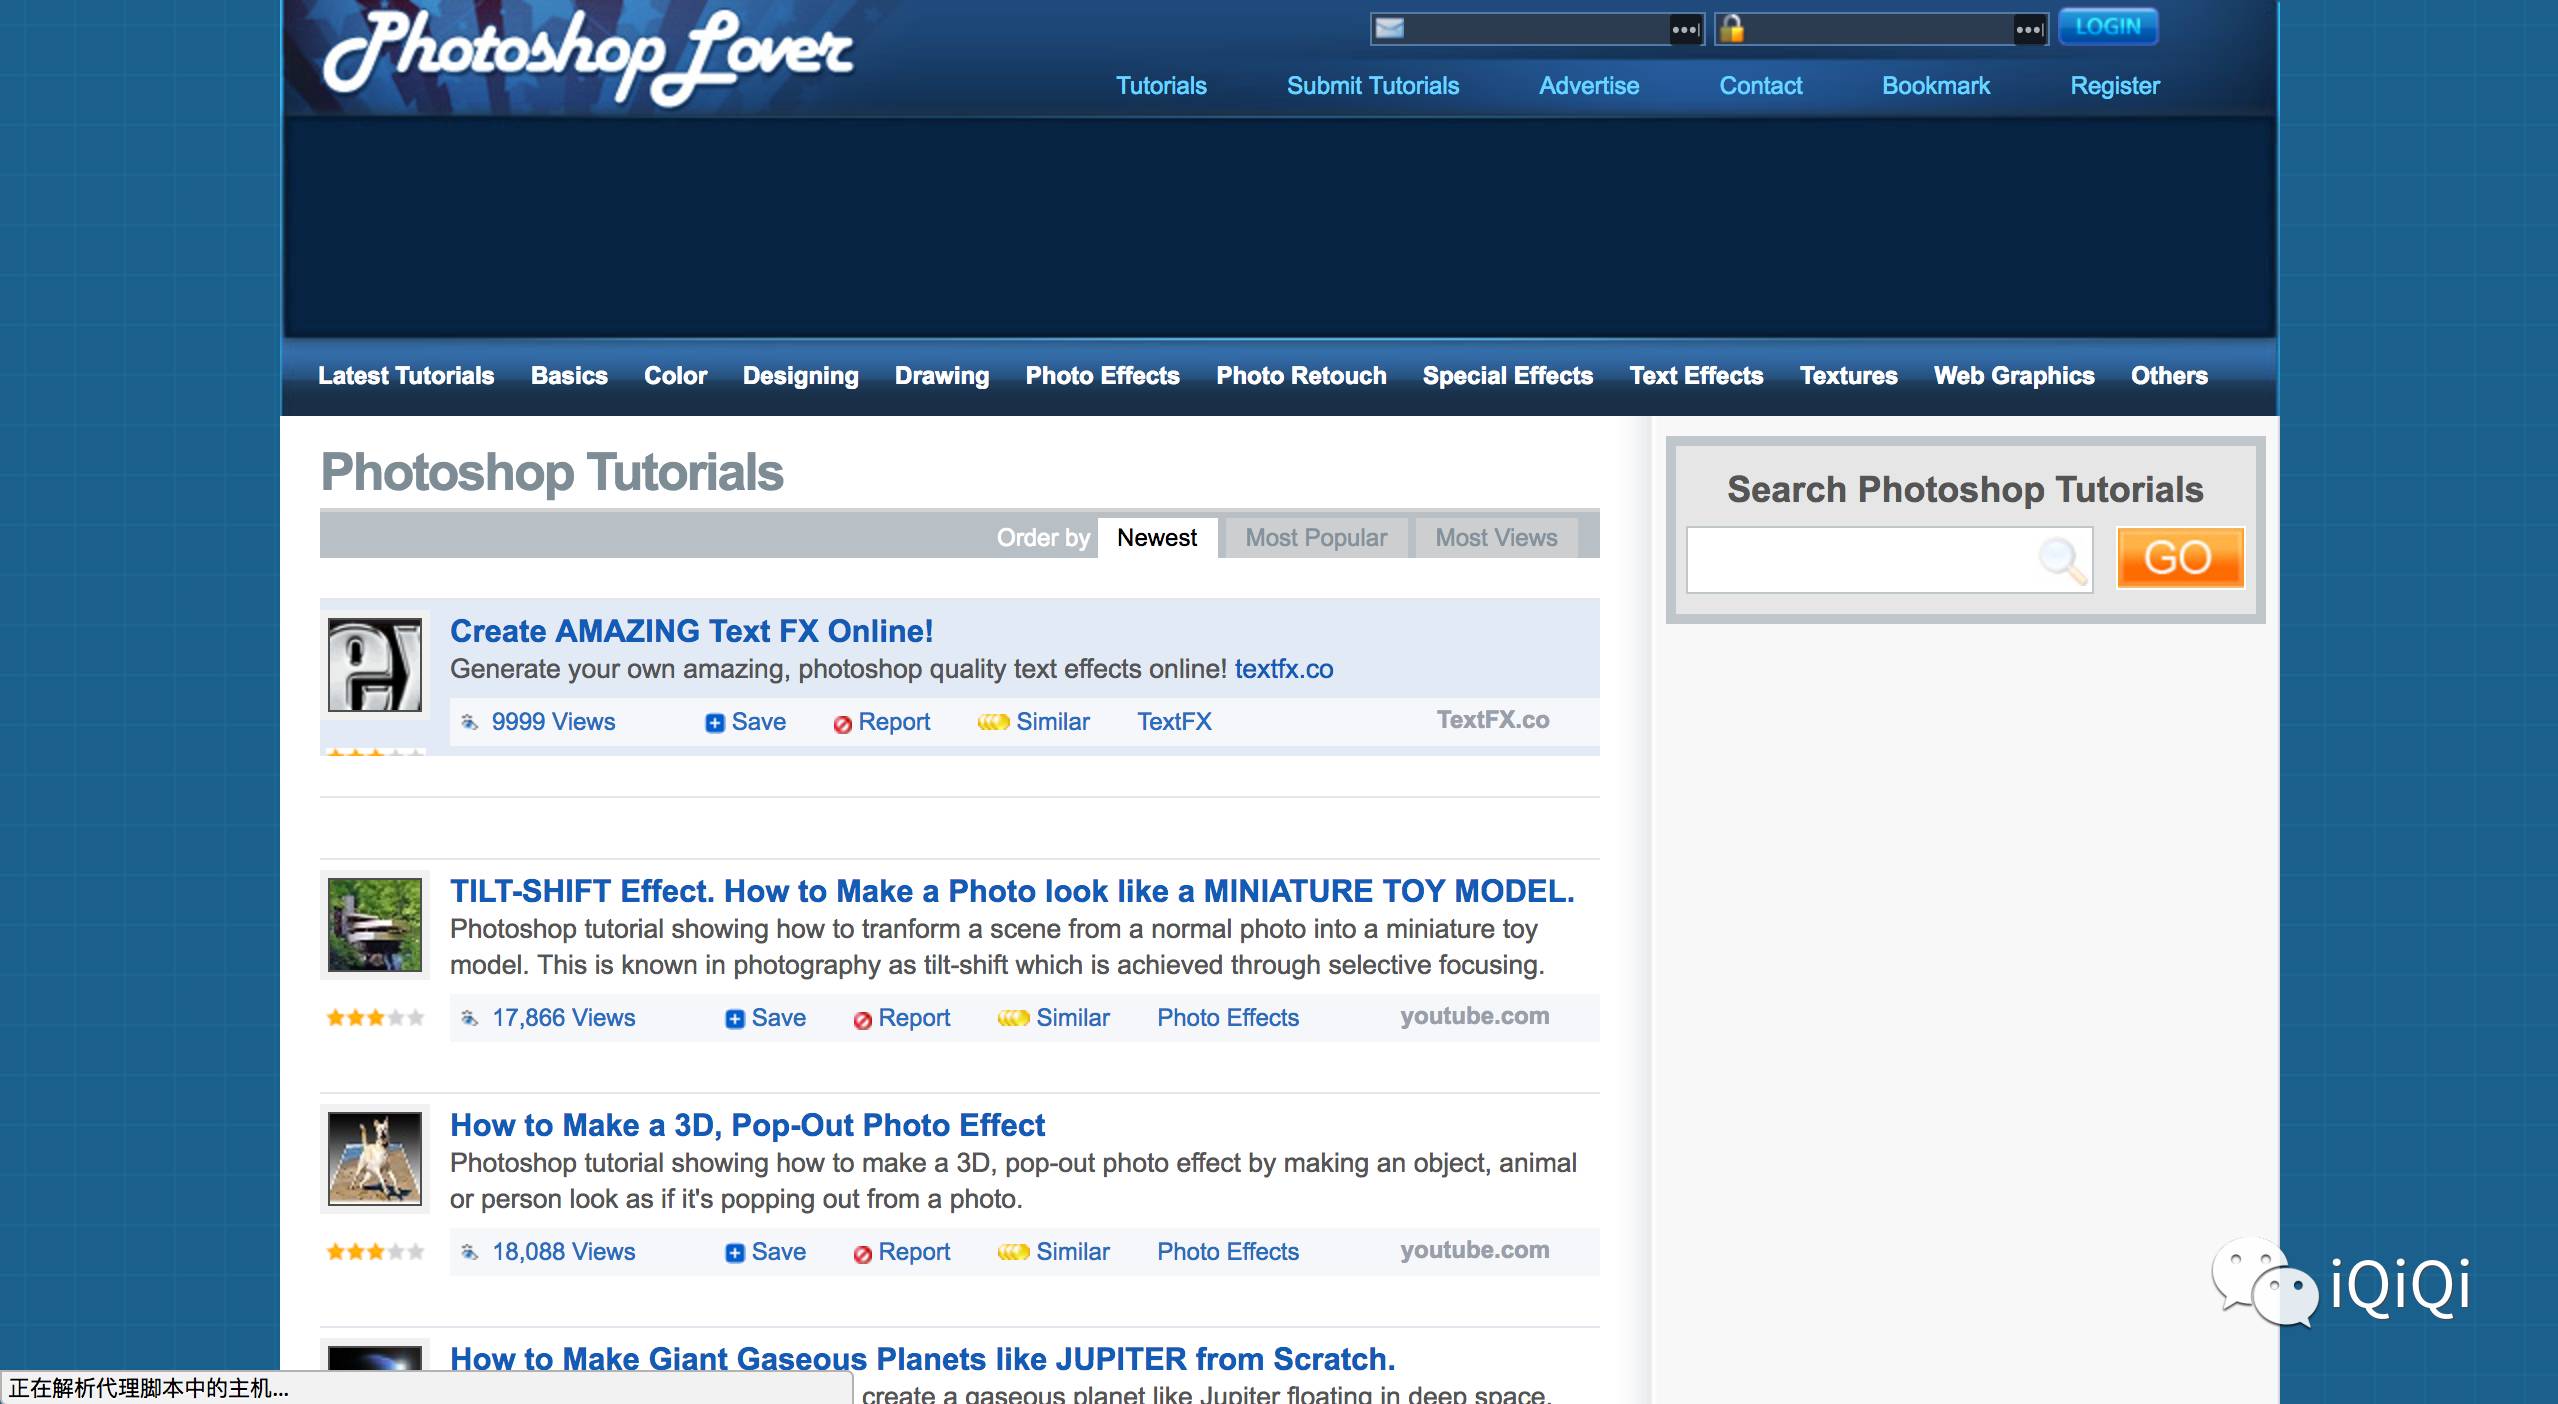Focus the email login input field
The width and height of the screenshot is (2558, 1404).
[x=1537, y=29]
